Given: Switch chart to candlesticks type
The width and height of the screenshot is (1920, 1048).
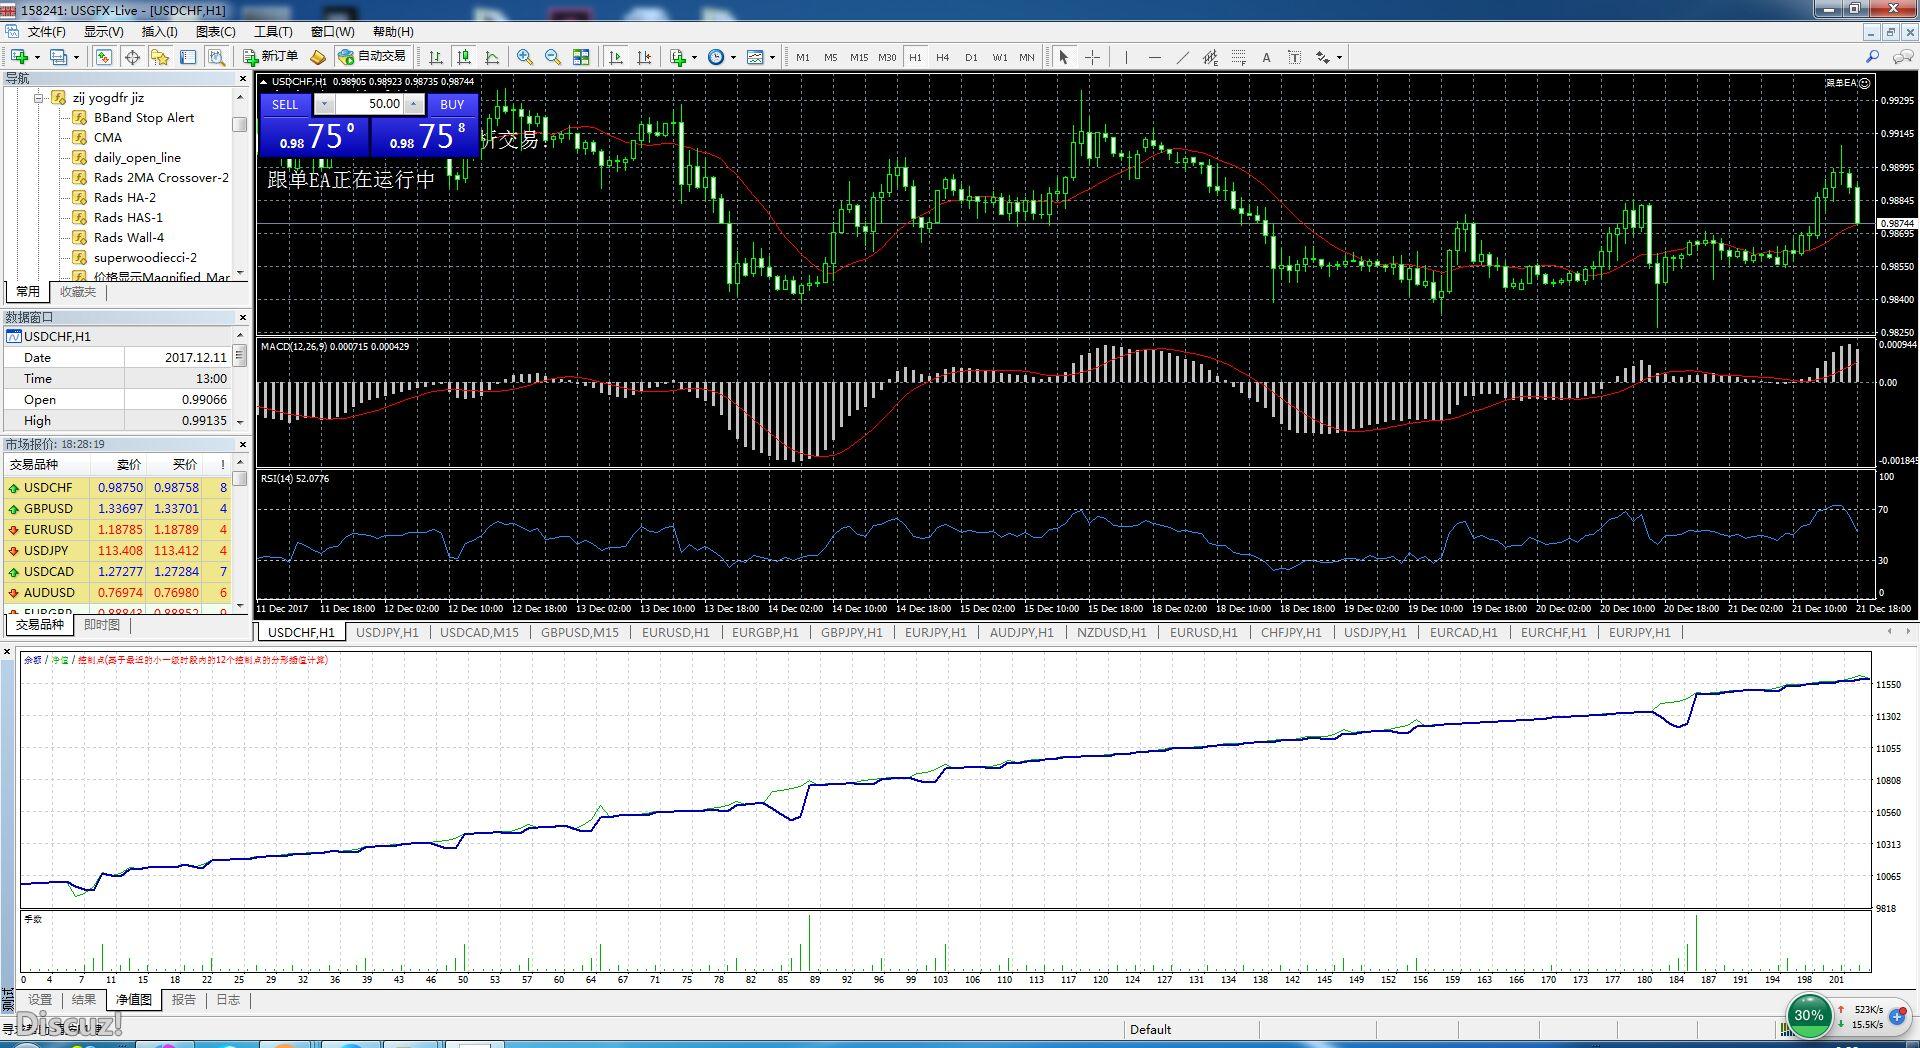Looking at the screenshot, I should click(463, 57).
